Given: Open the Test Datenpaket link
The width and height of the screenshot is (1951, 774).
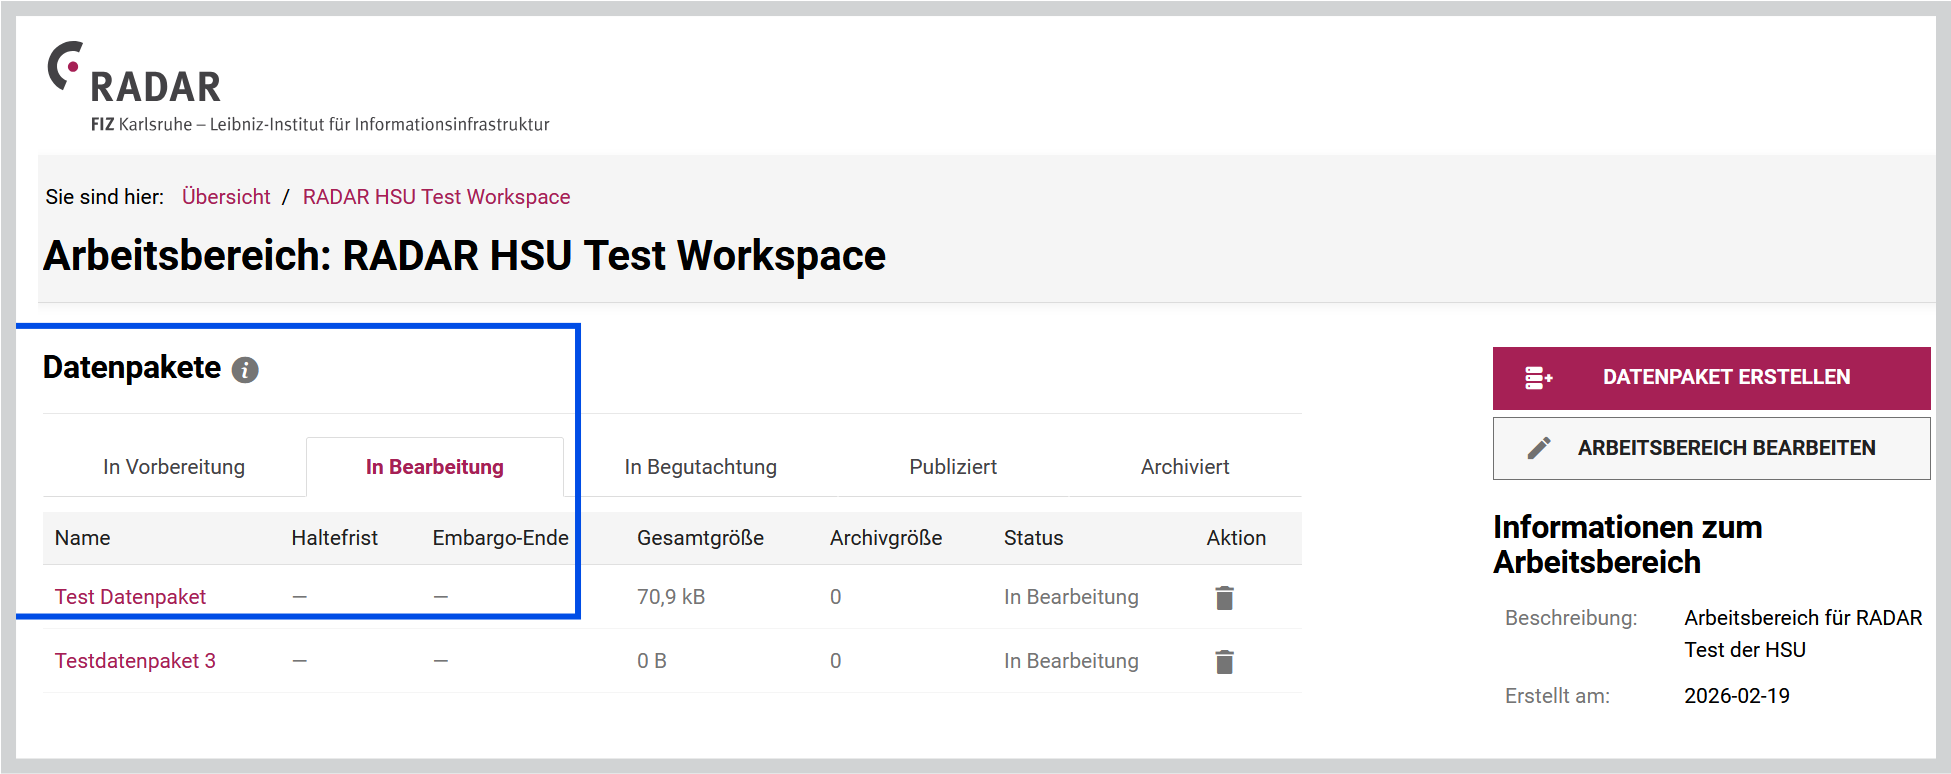Looking at the screenshot, I should (x=130, y=597).
